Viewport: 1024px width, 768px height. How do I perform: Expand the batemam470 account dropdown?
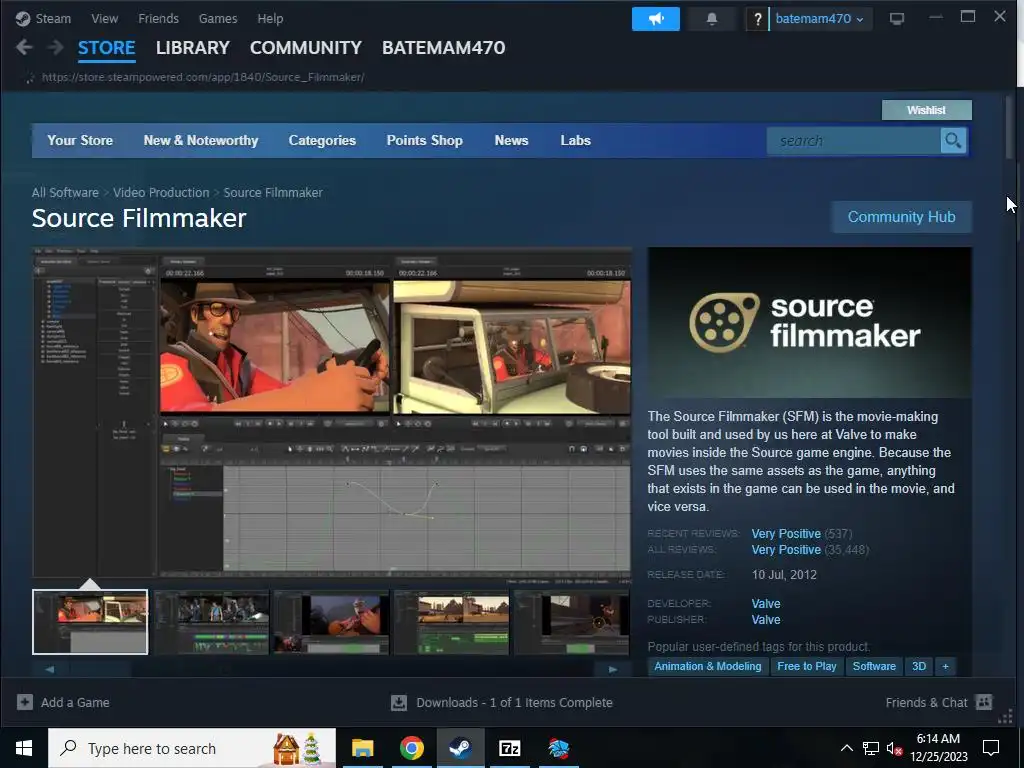point(820,19)
